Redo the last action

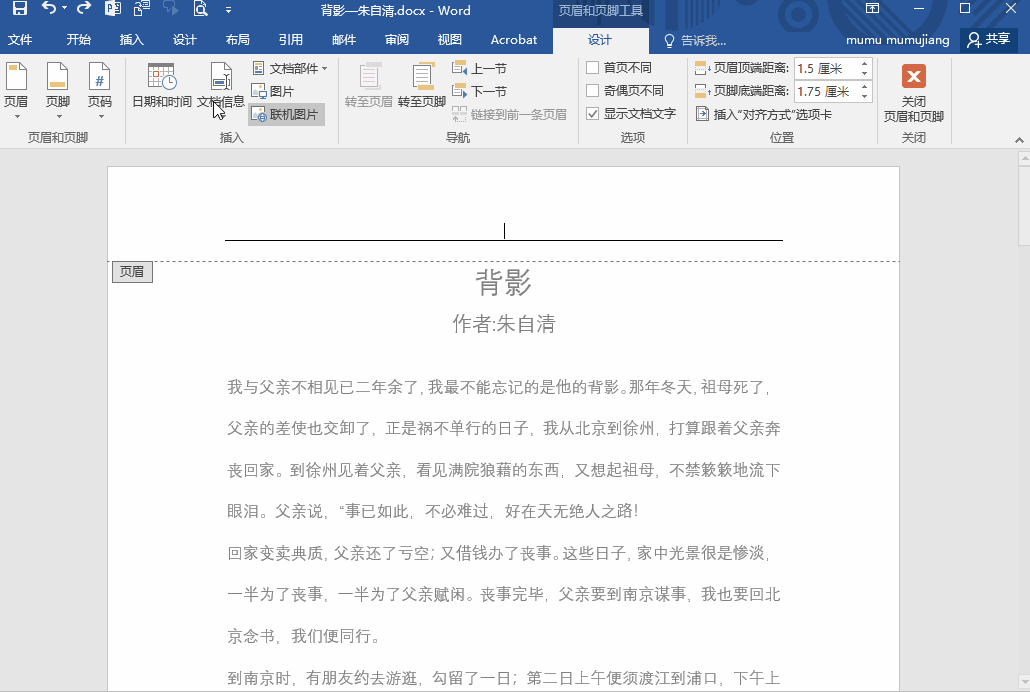click(x=83, y=9)
